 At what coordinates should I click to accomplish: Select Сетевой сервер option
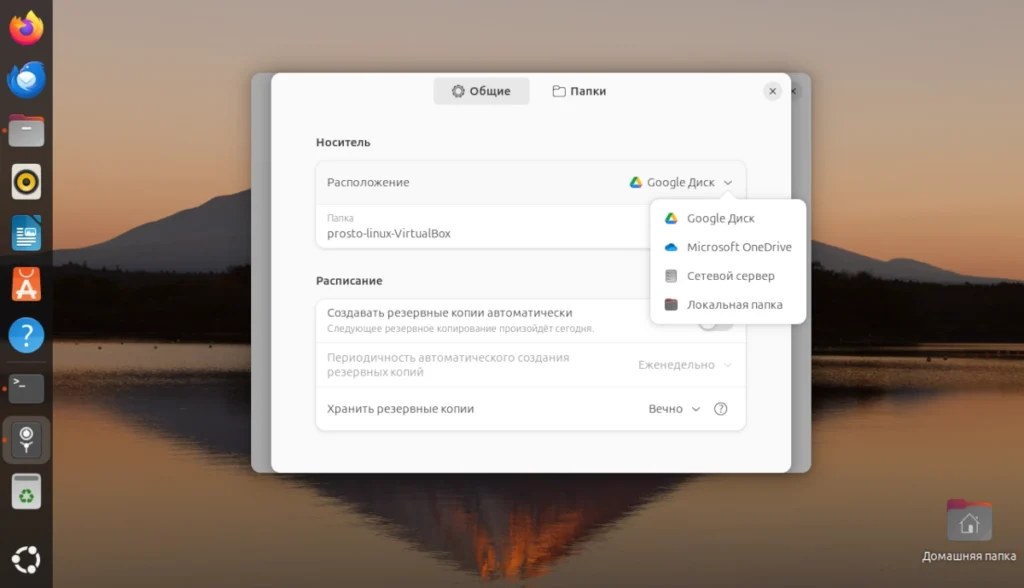(x=728, y=276)
